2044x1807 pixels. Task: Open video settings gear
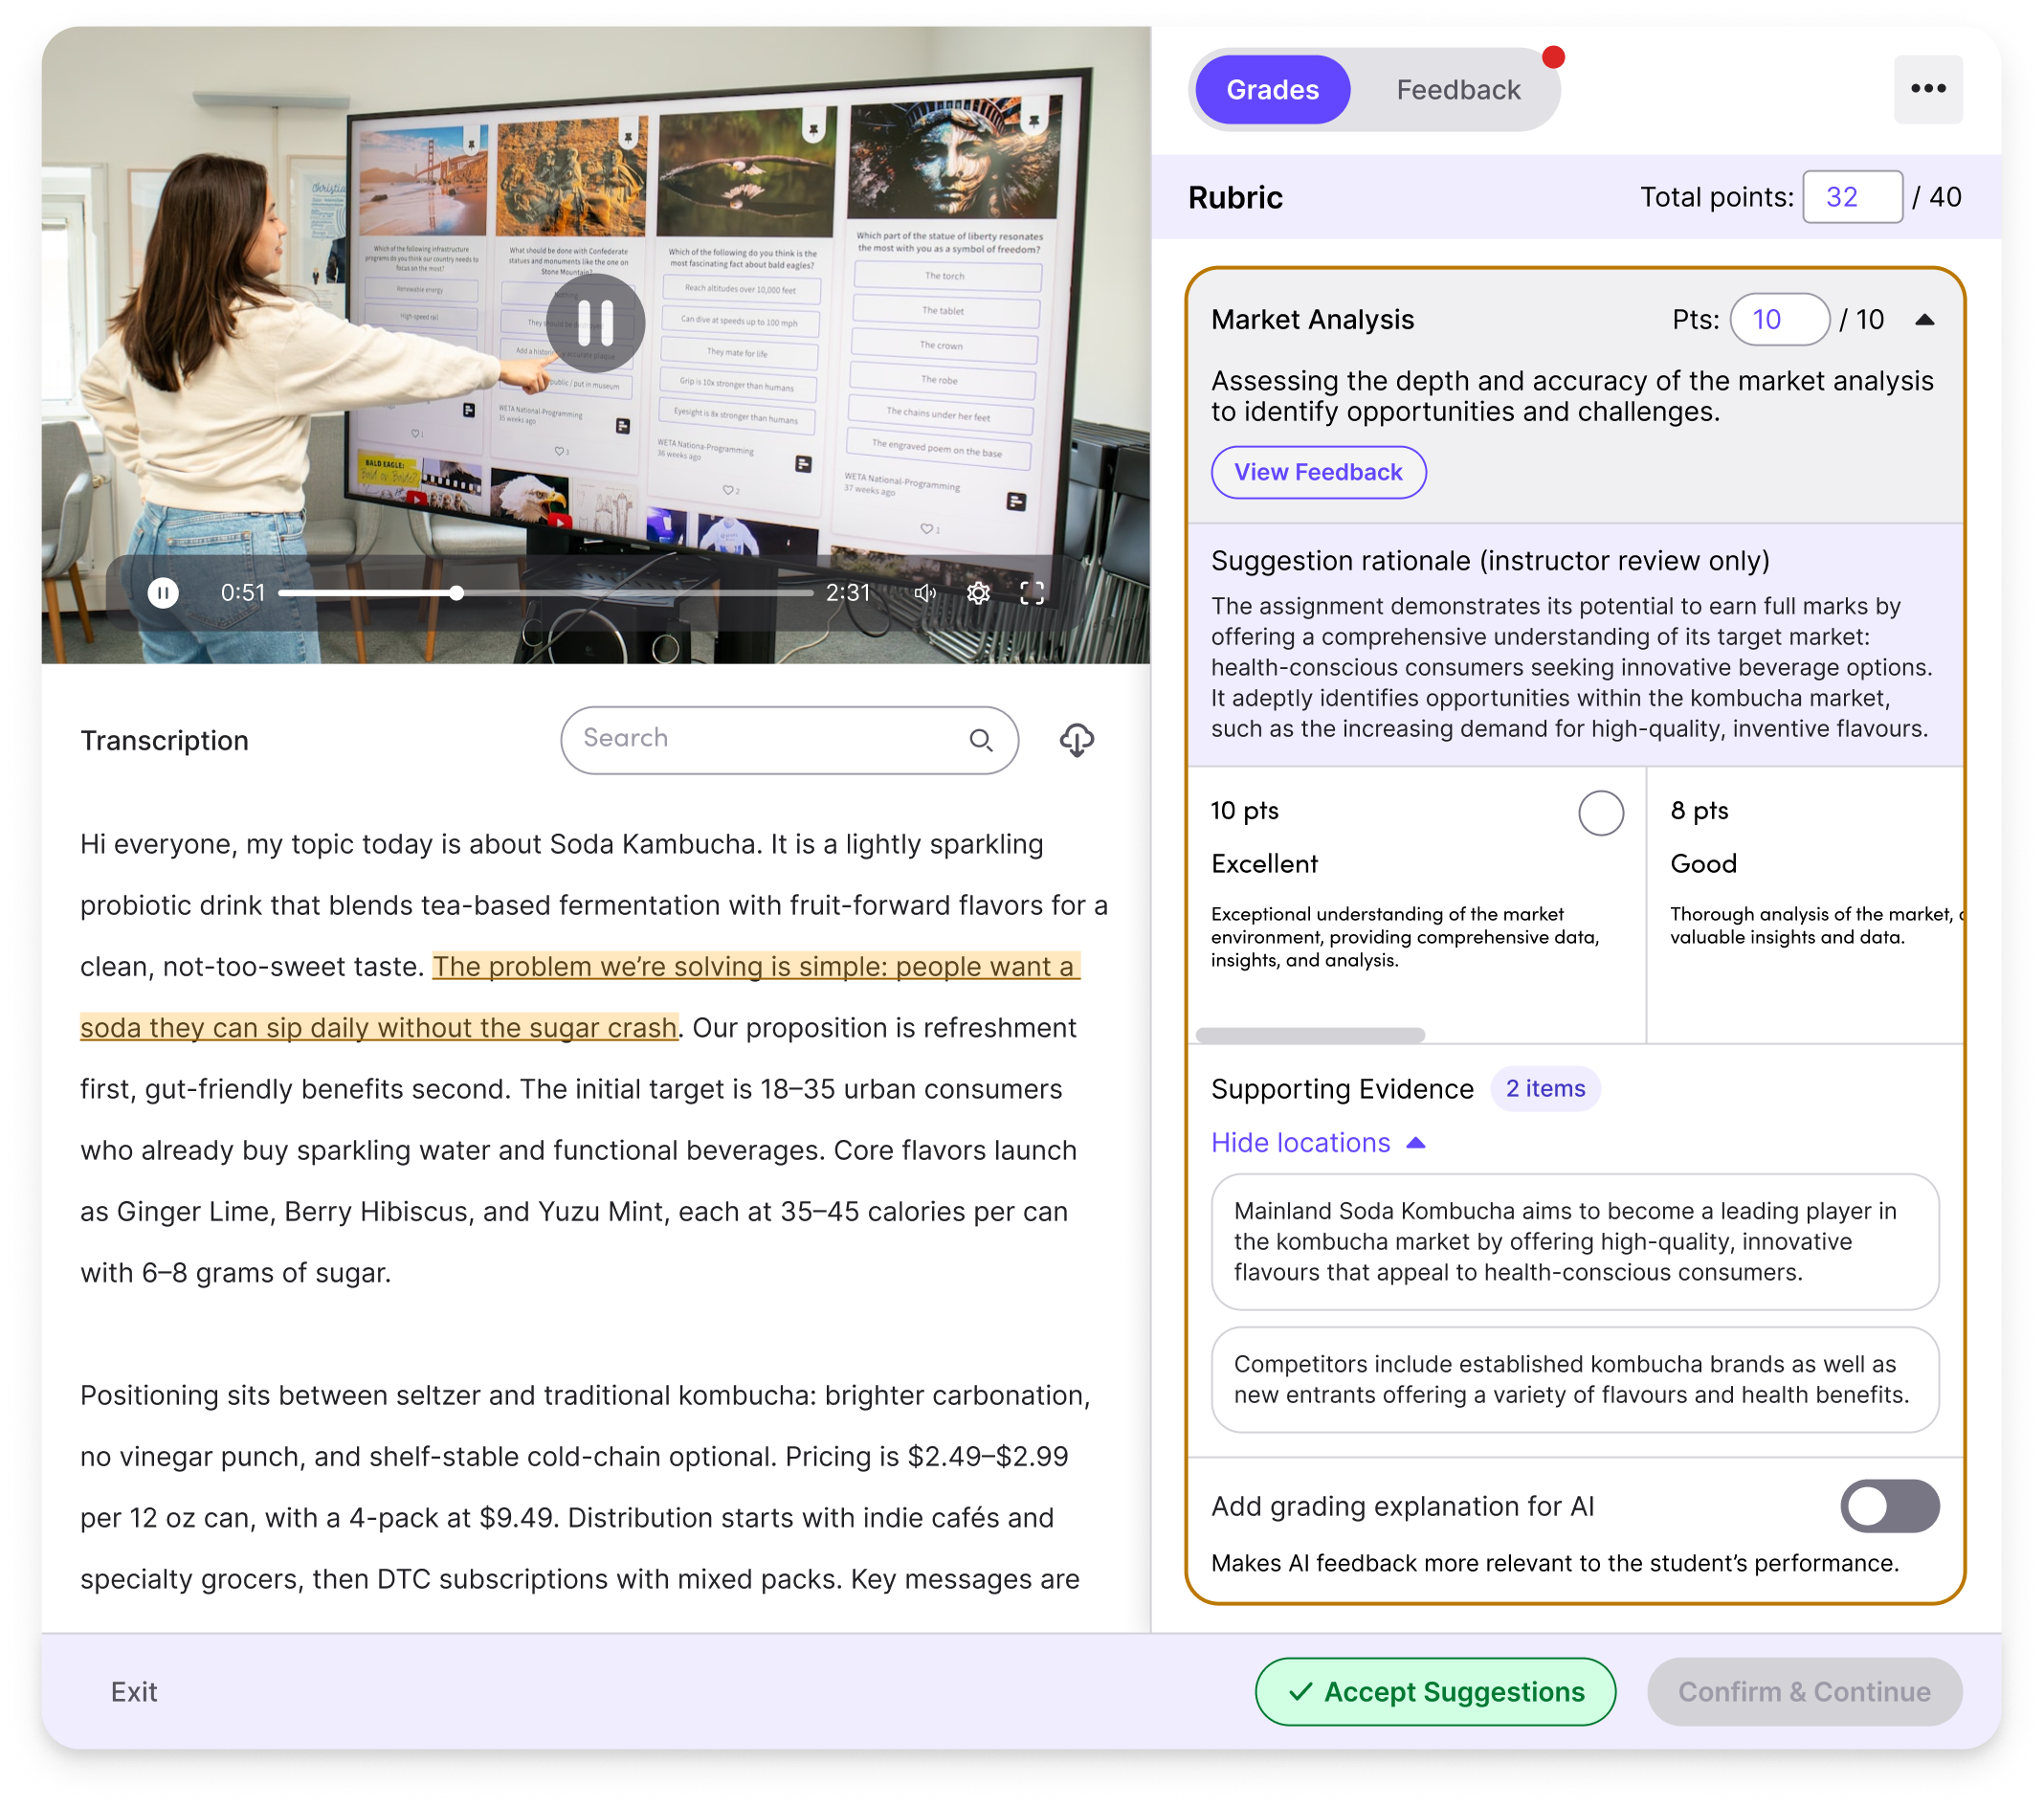click(978, 593)
